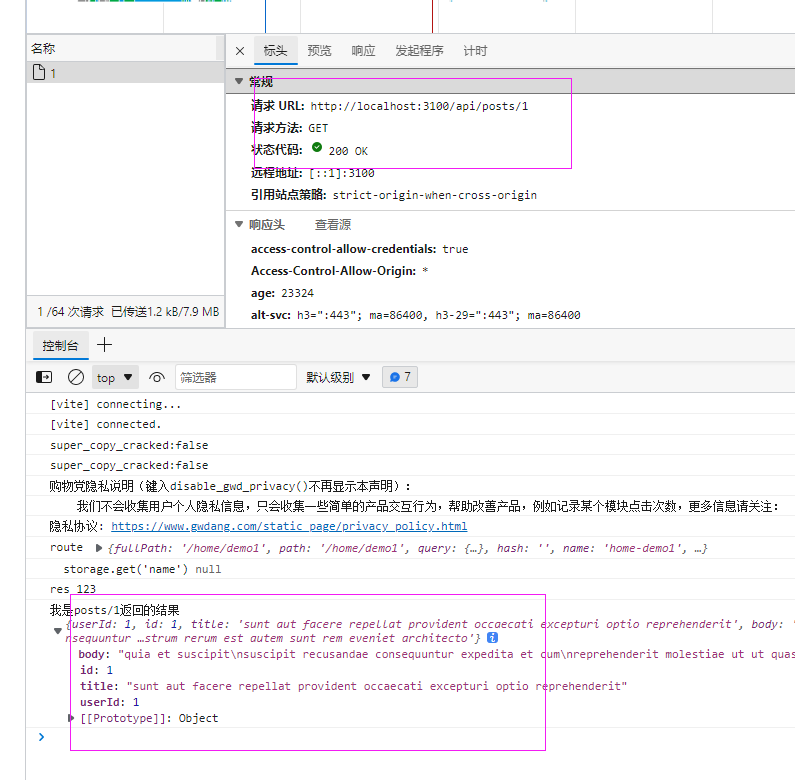Select the 控制台 drawer tab
This screenshot has width=795, height=780.
point(60,346)
